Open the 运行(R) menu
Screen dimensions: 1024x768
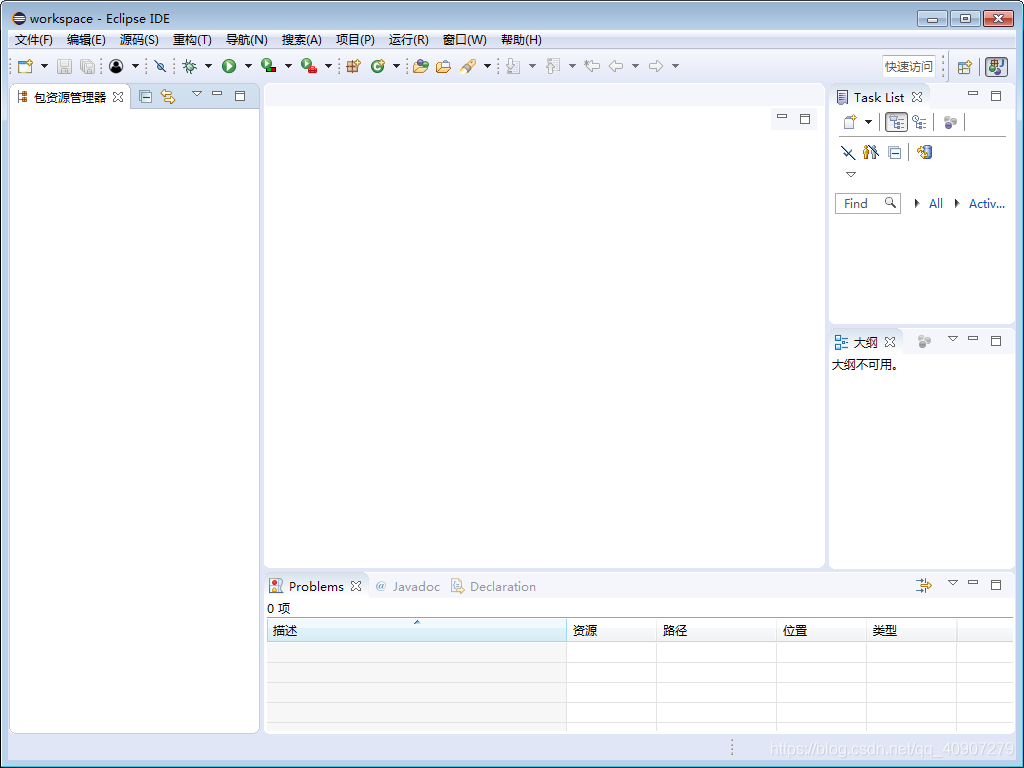(x=408, y=40)
